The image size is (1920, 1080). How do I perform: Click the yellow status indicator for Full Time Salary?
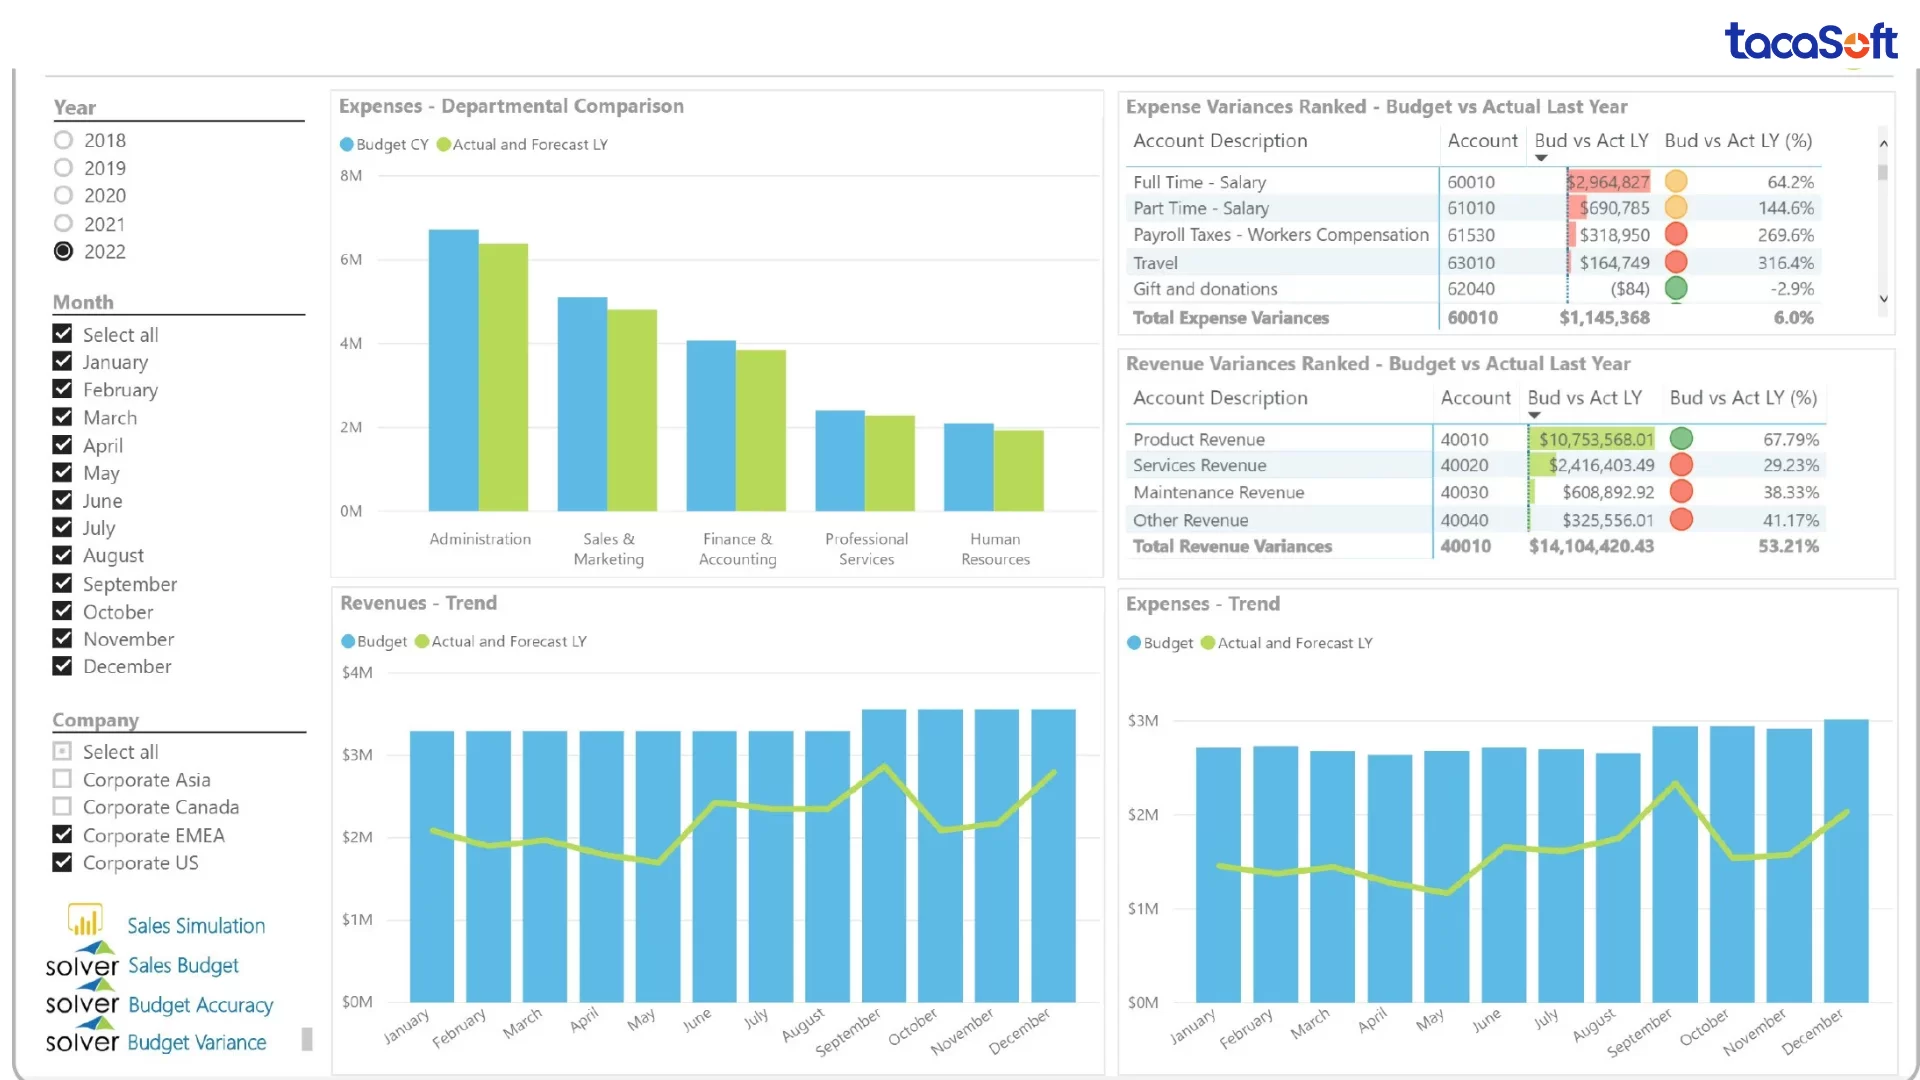point(1676,182)
